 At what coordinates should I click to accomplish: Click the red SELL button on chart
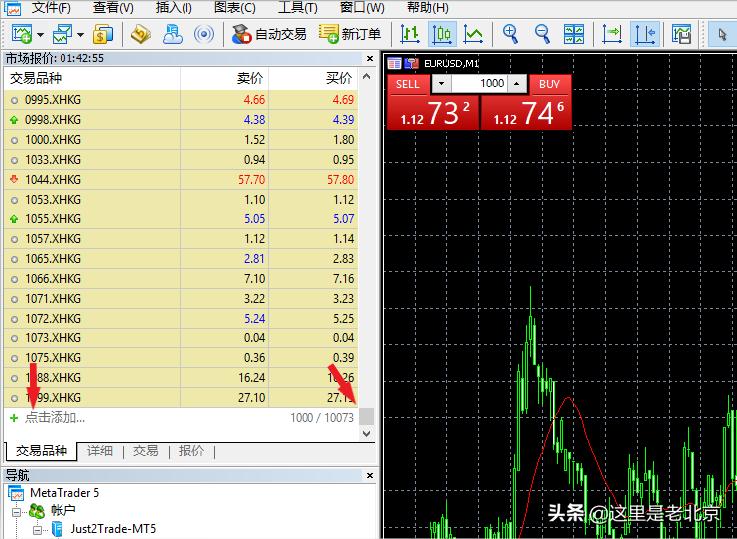(408, 84)
